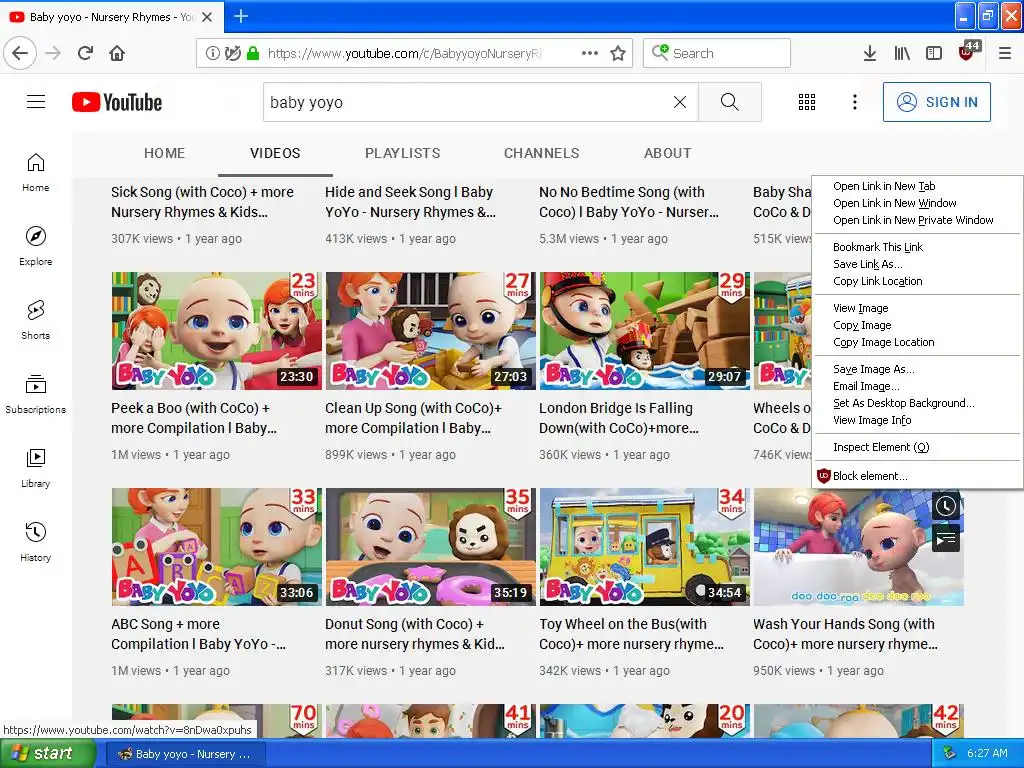This screenshot has width=1024, height=768.
Task: Toggle Firefox sidebar icon
Action: tap(934, 53)
